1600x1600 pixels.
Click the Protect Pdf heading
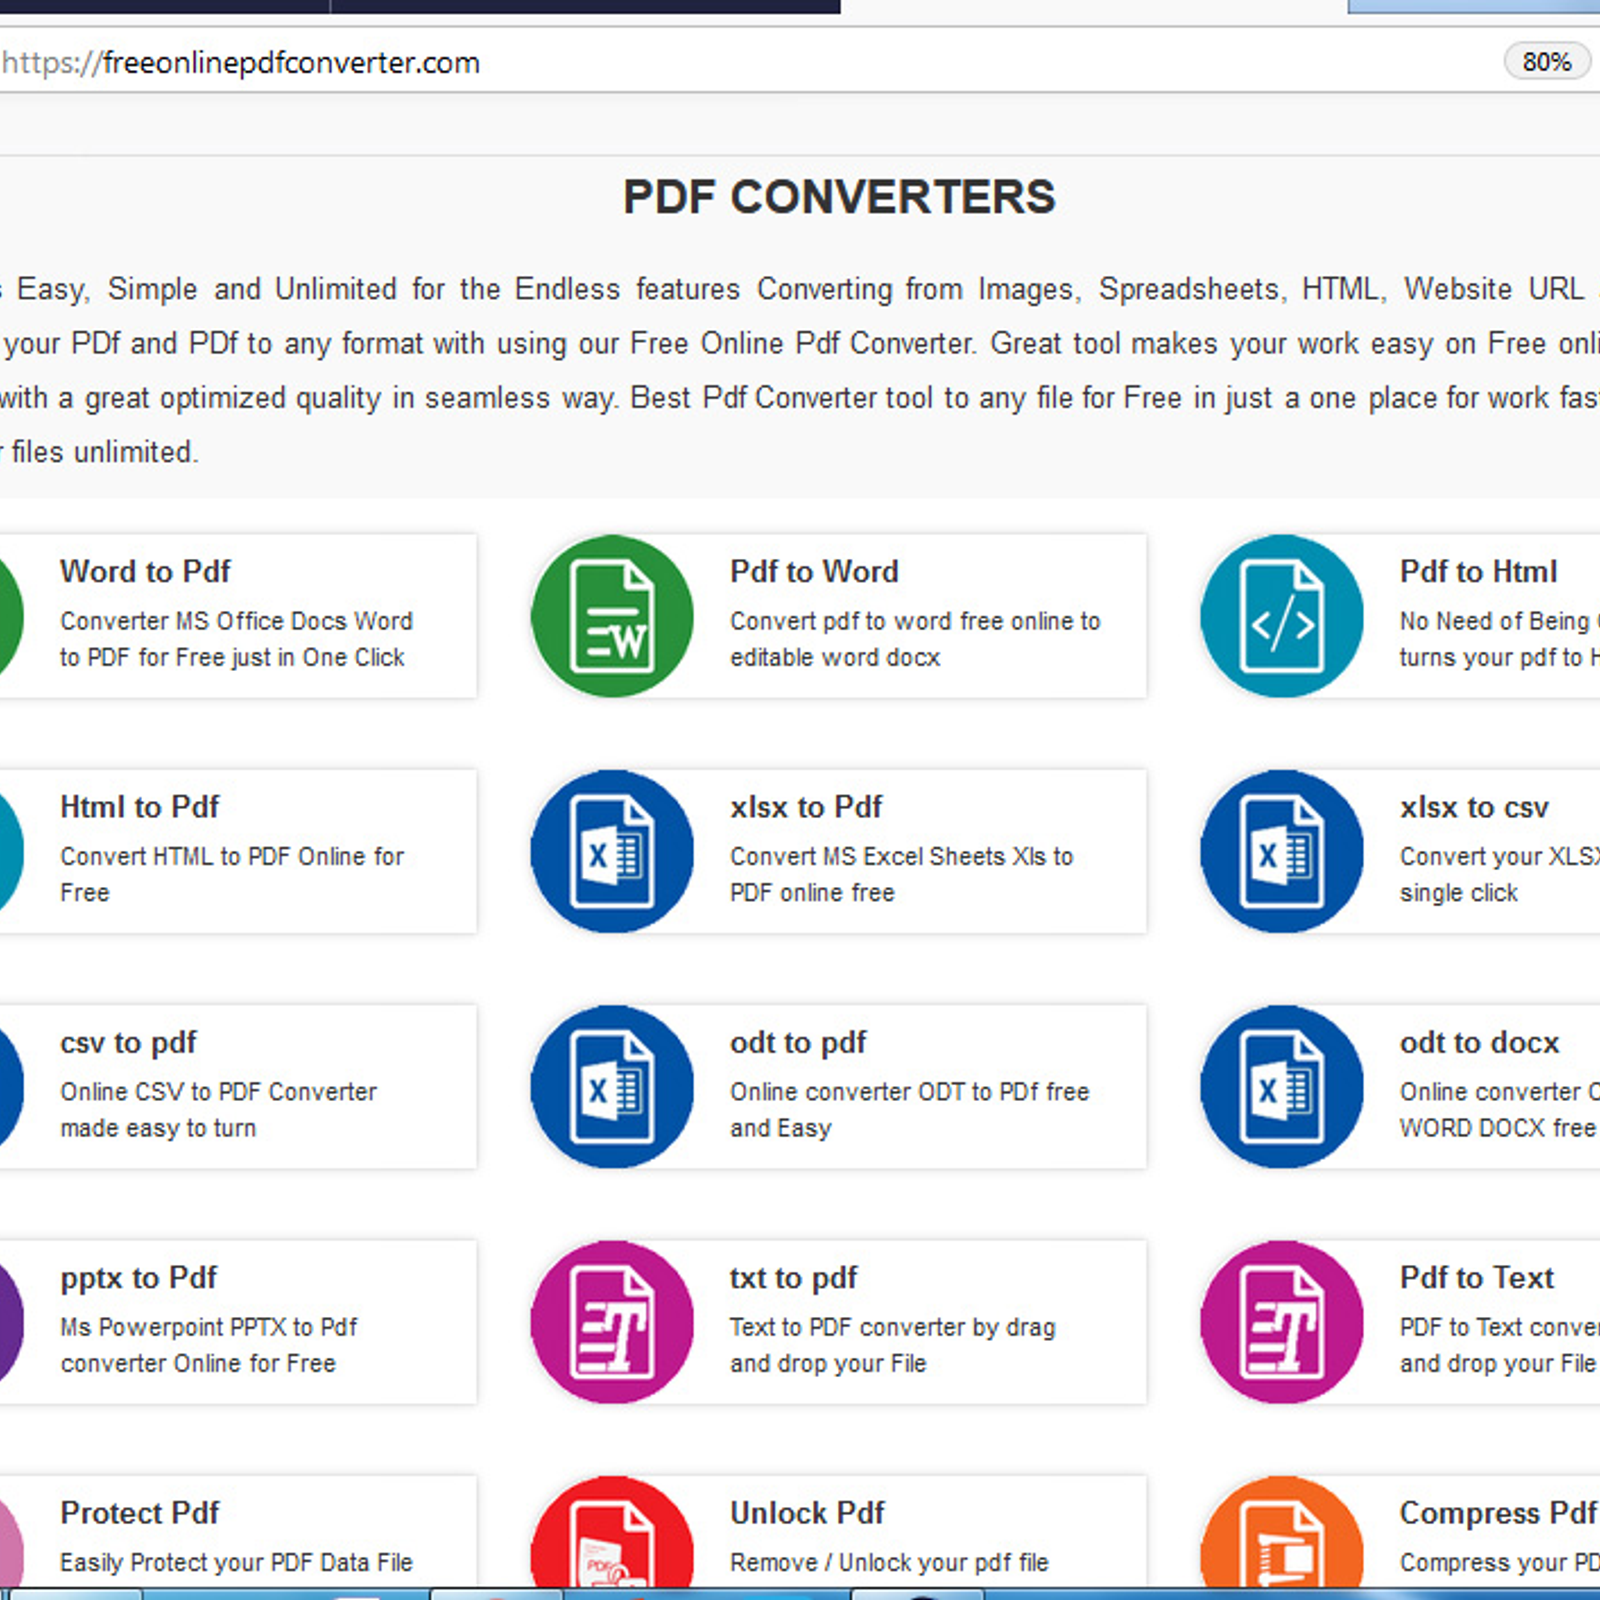pyautogui.click(x=140, y=1513)
